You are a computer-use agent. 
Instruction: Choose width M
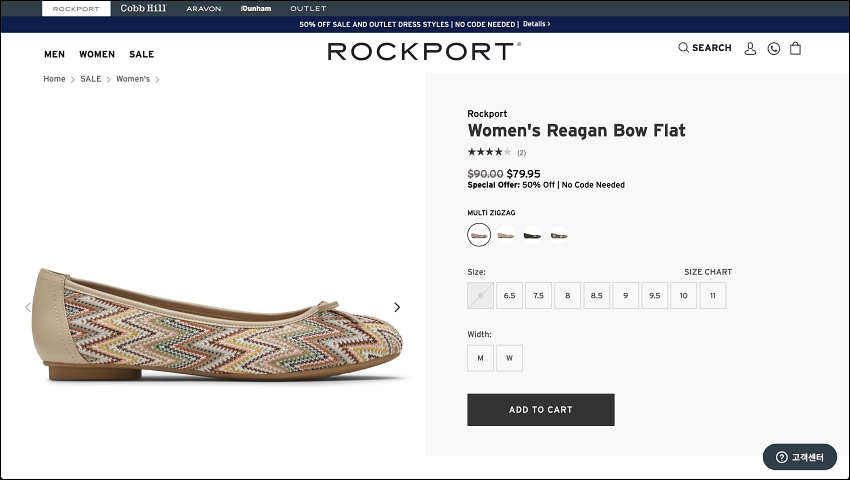480,358
